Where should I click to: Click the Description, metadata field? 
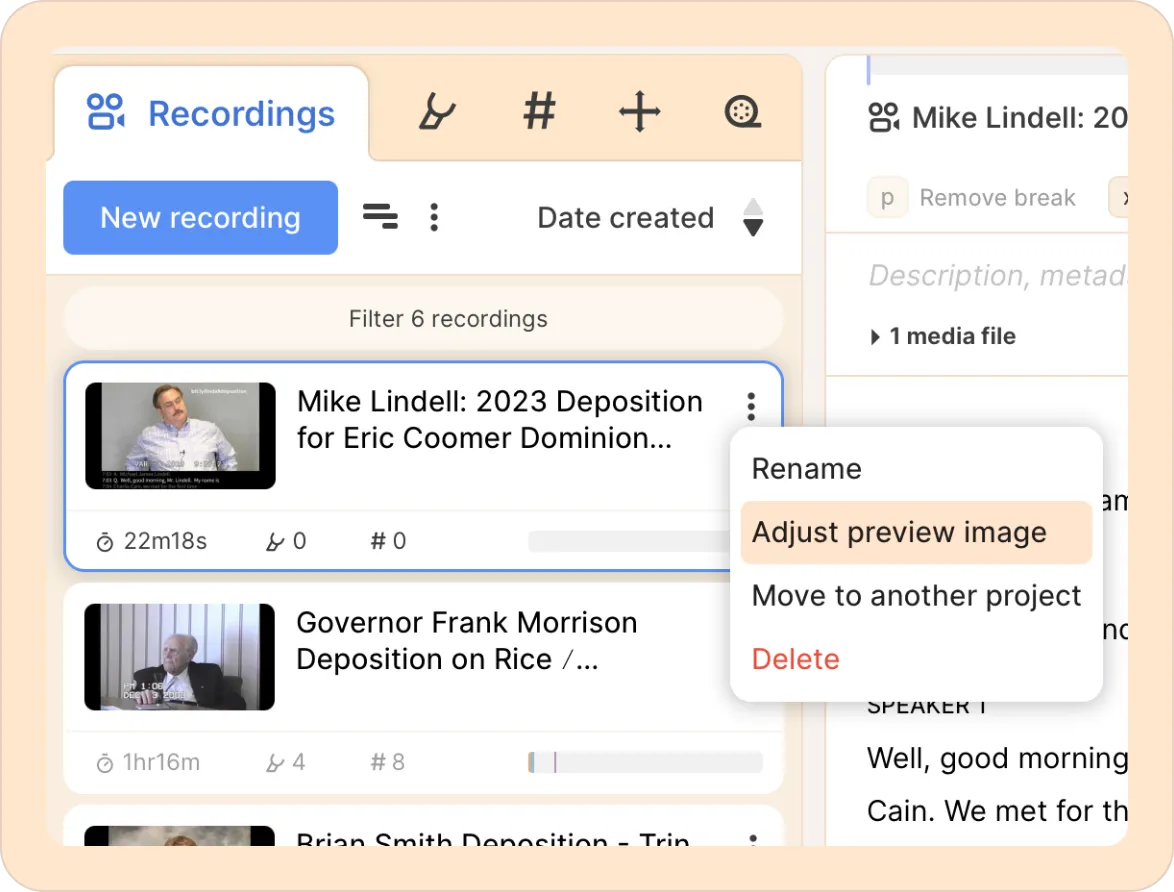pos(998,276)
